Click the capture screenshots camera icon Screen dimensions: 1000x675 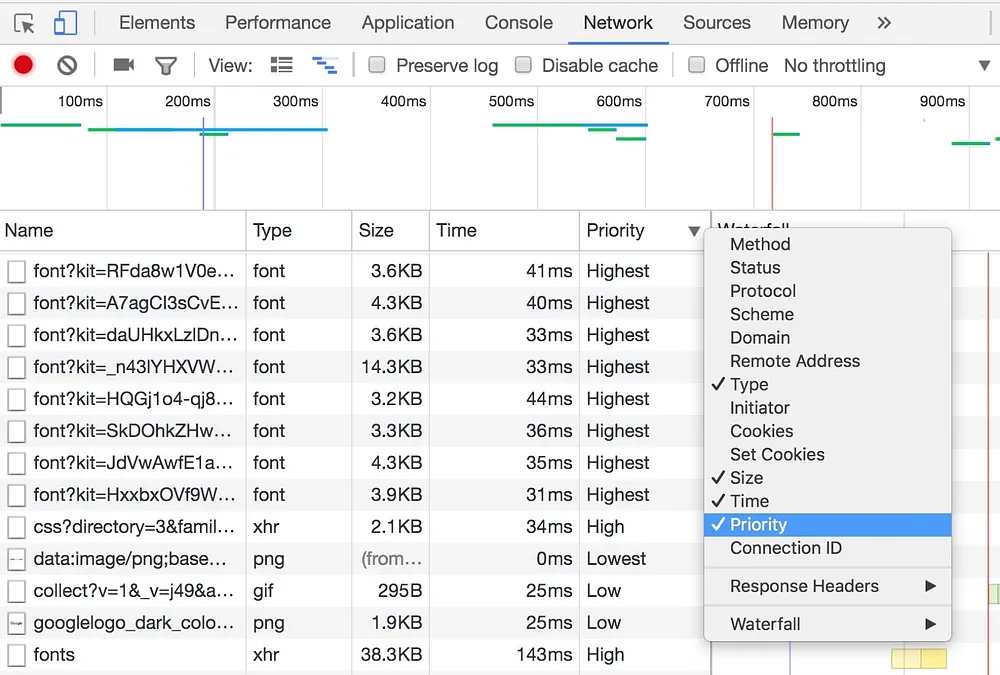[124, 66]
